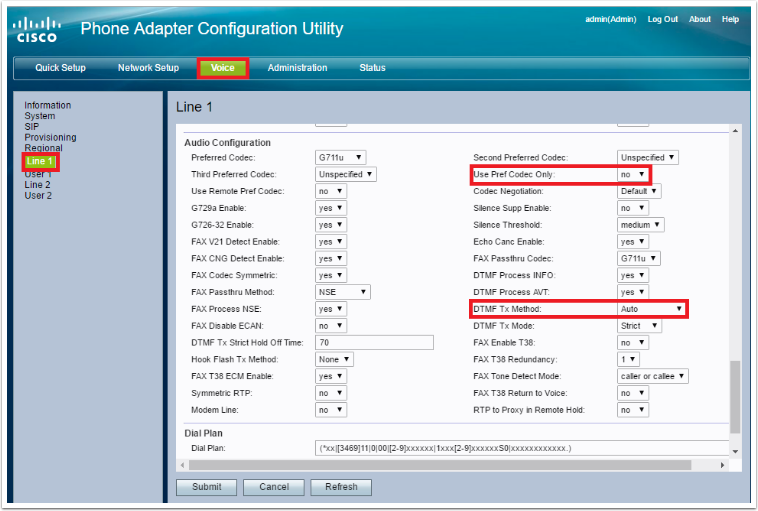The image size is (758, 511).
Task: Open the Quick Setup tab
Action: pos(60,68)
